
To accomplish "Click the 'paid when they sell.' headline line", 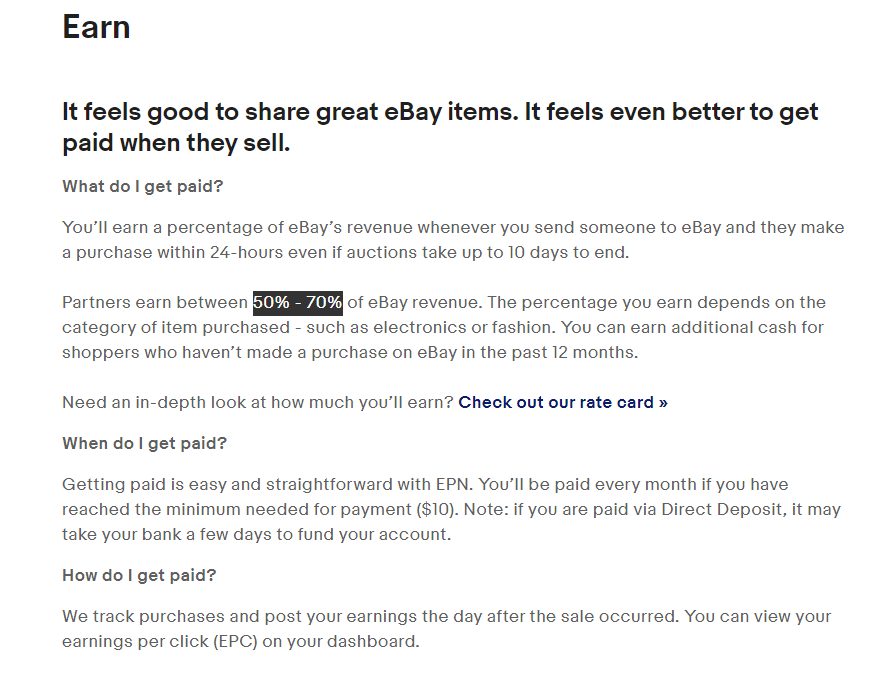I will (176, 142).
